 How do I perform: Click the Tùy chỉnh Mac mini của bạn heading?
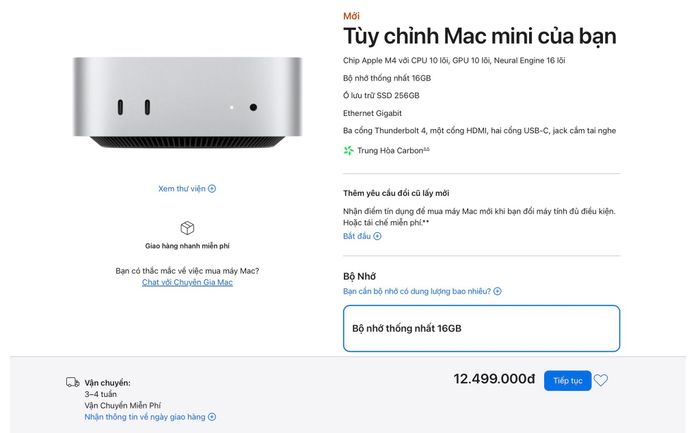(479, 37)
